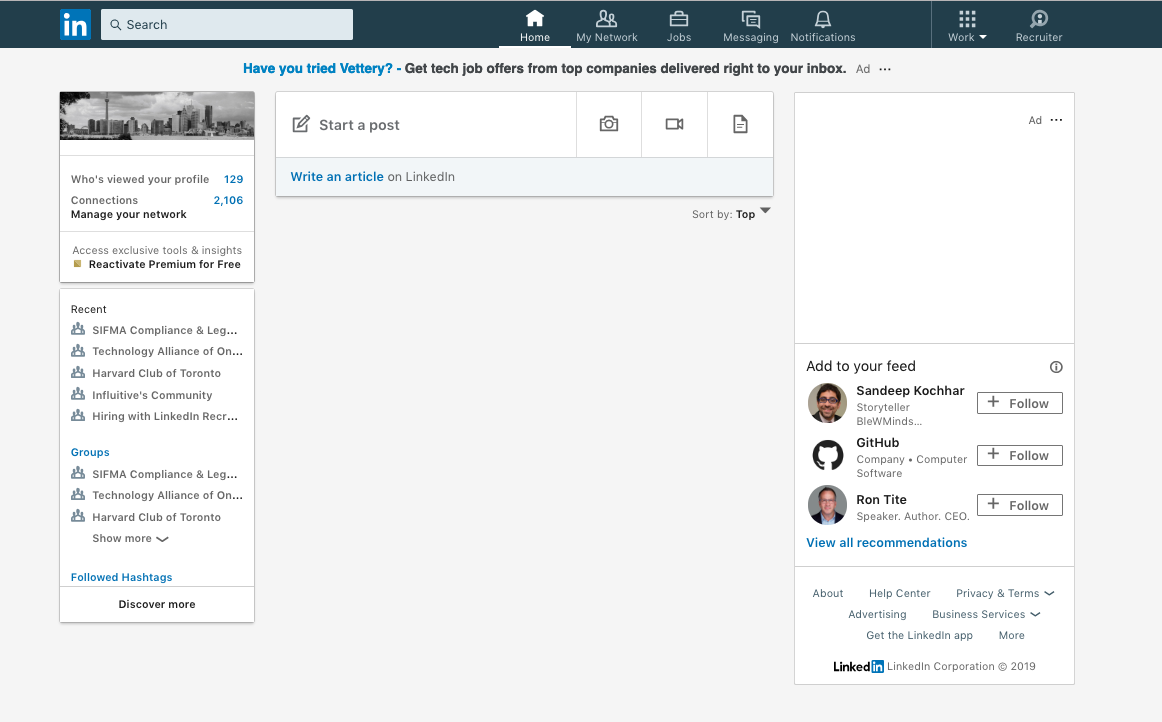The width and height of the screenshot is (1162, 722).
Task: Select the Jobs icon in the navbar
Action: point(679,24)
